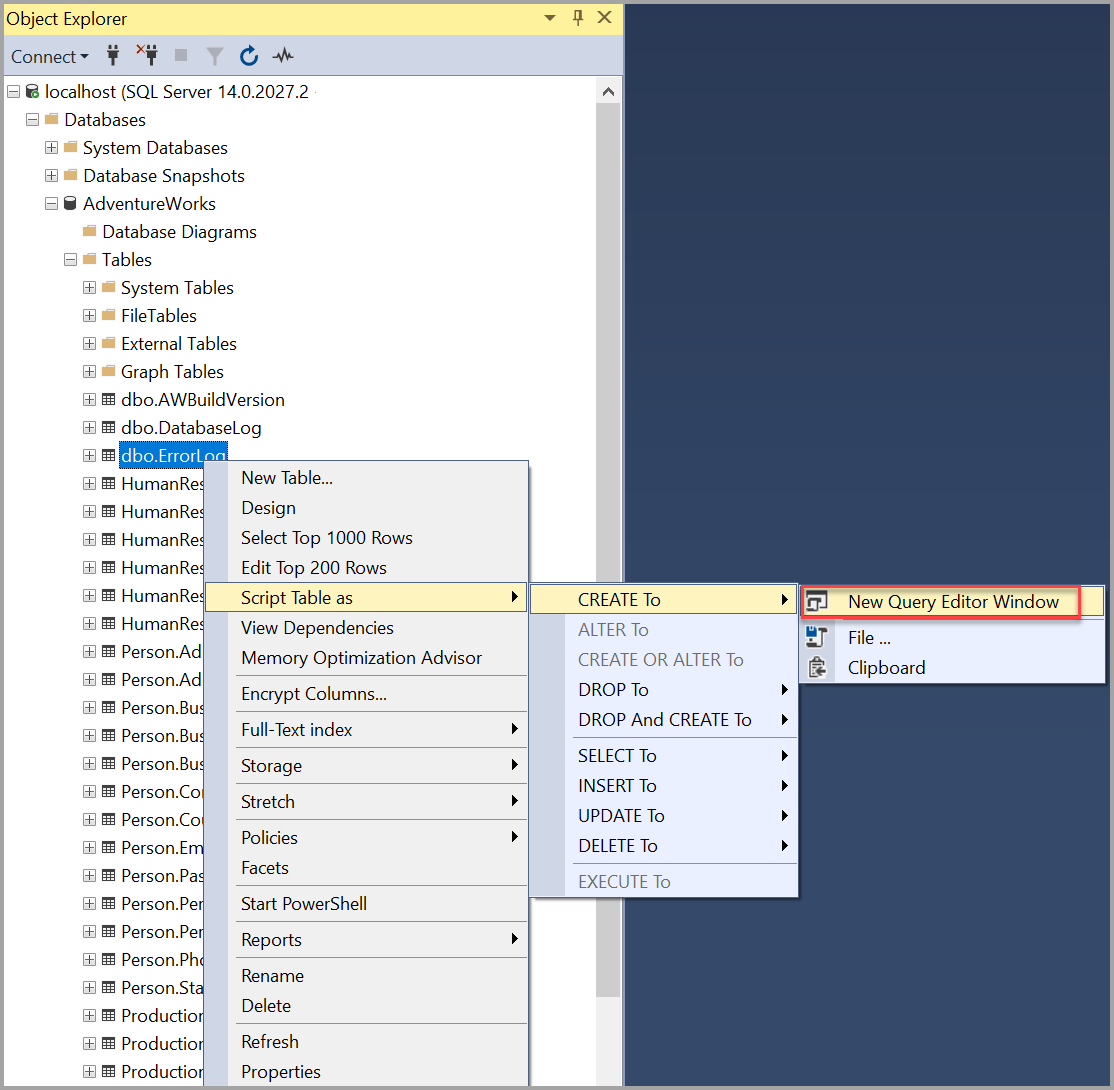Open Activity Monitor from the toolbar

pyautogui.click(x=283, y=56)
